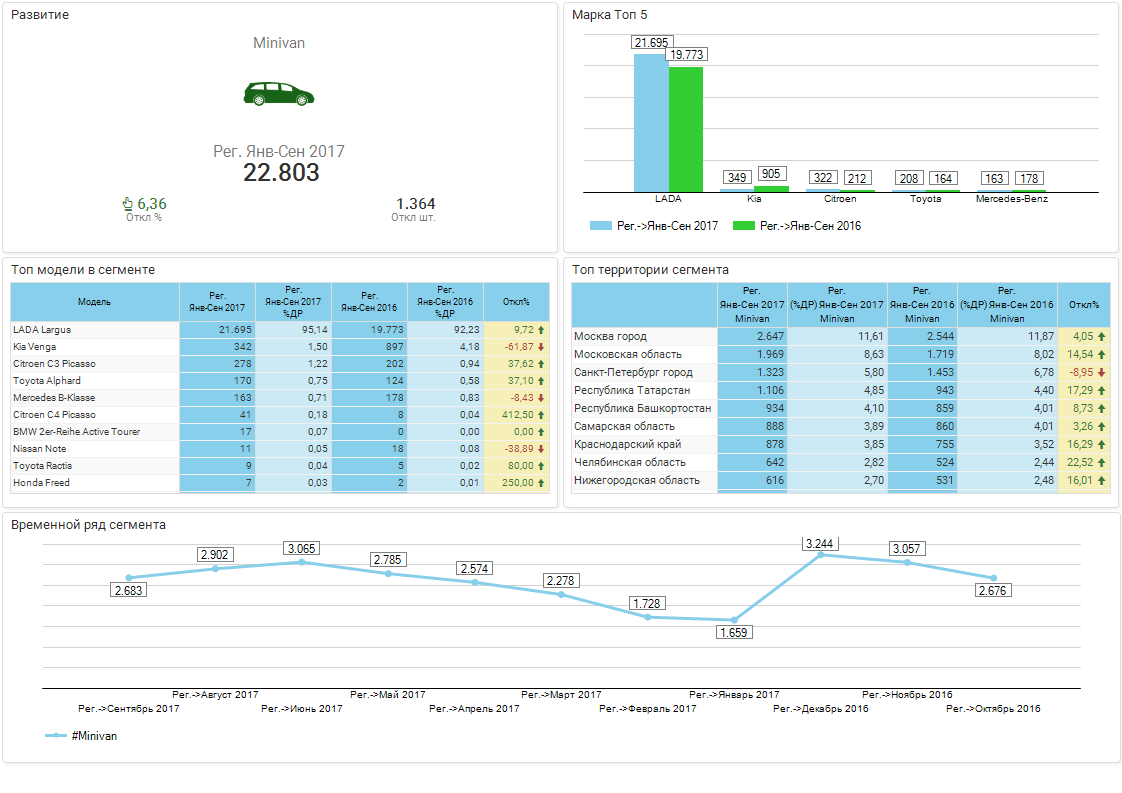Viewport: 1122px width, 793px height.
Task: Click the Откл% header in models table
Action: (516, 302)
